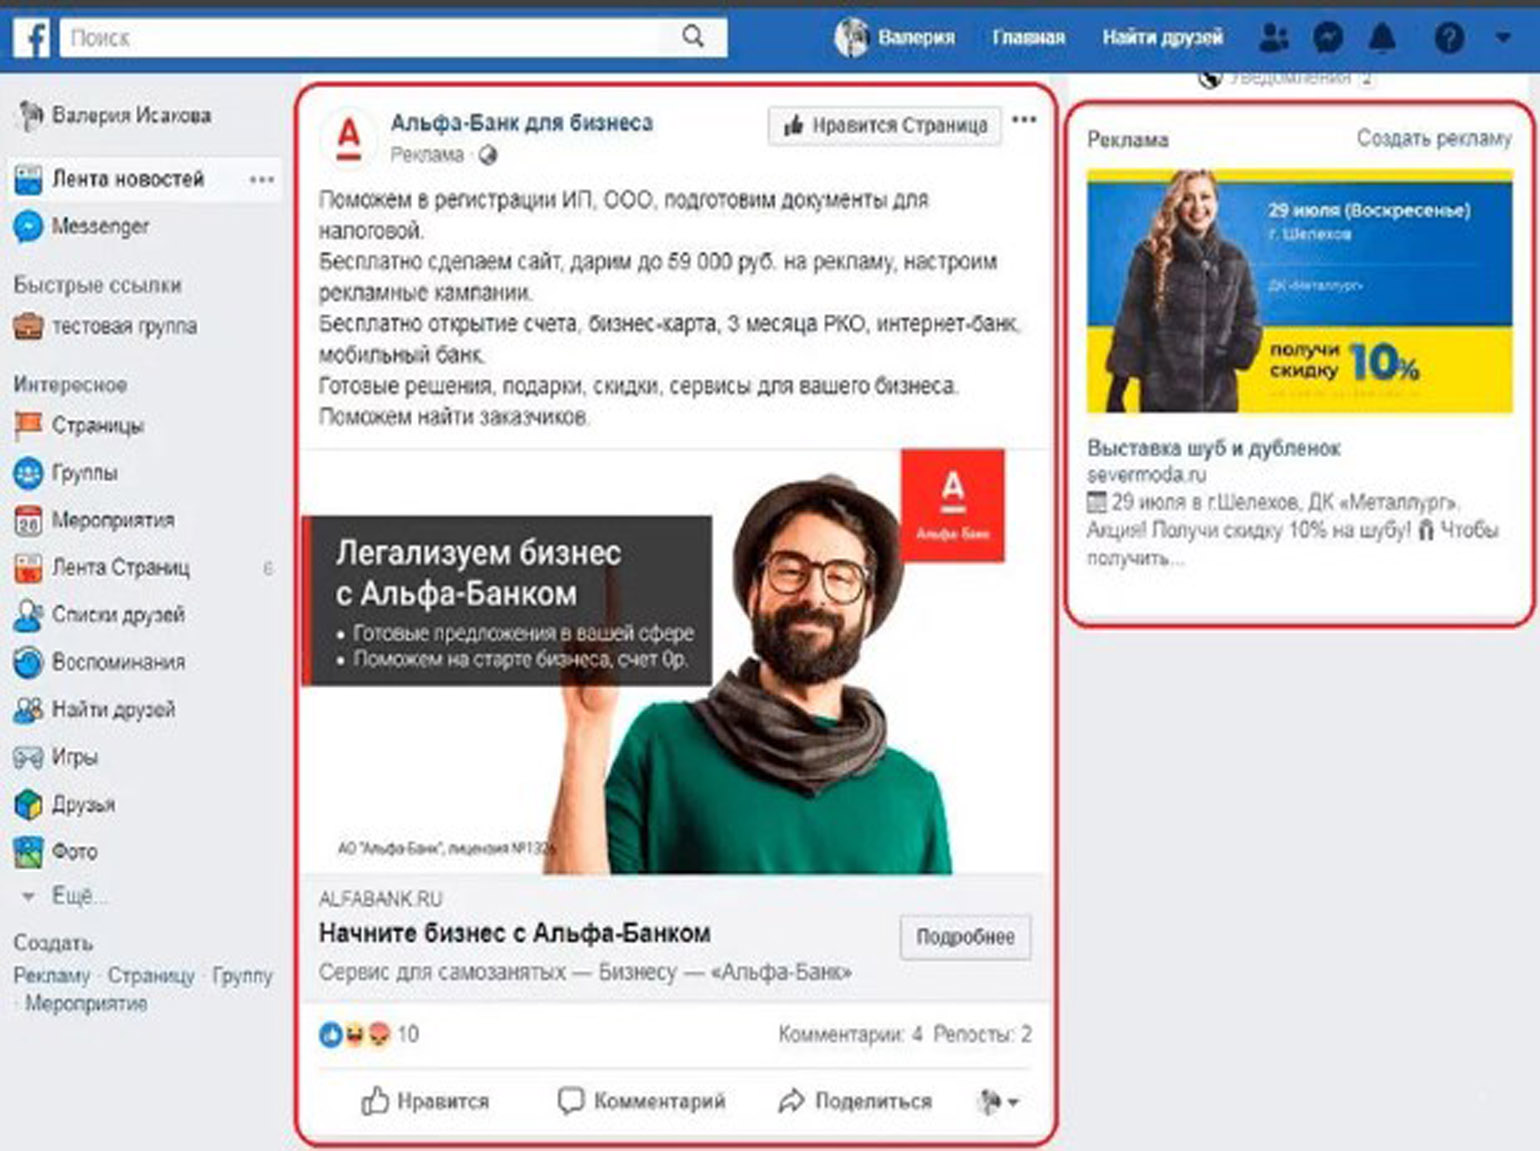Open the fur coat exhibition ad image

pyautogui.click(x=1299, y=292)
